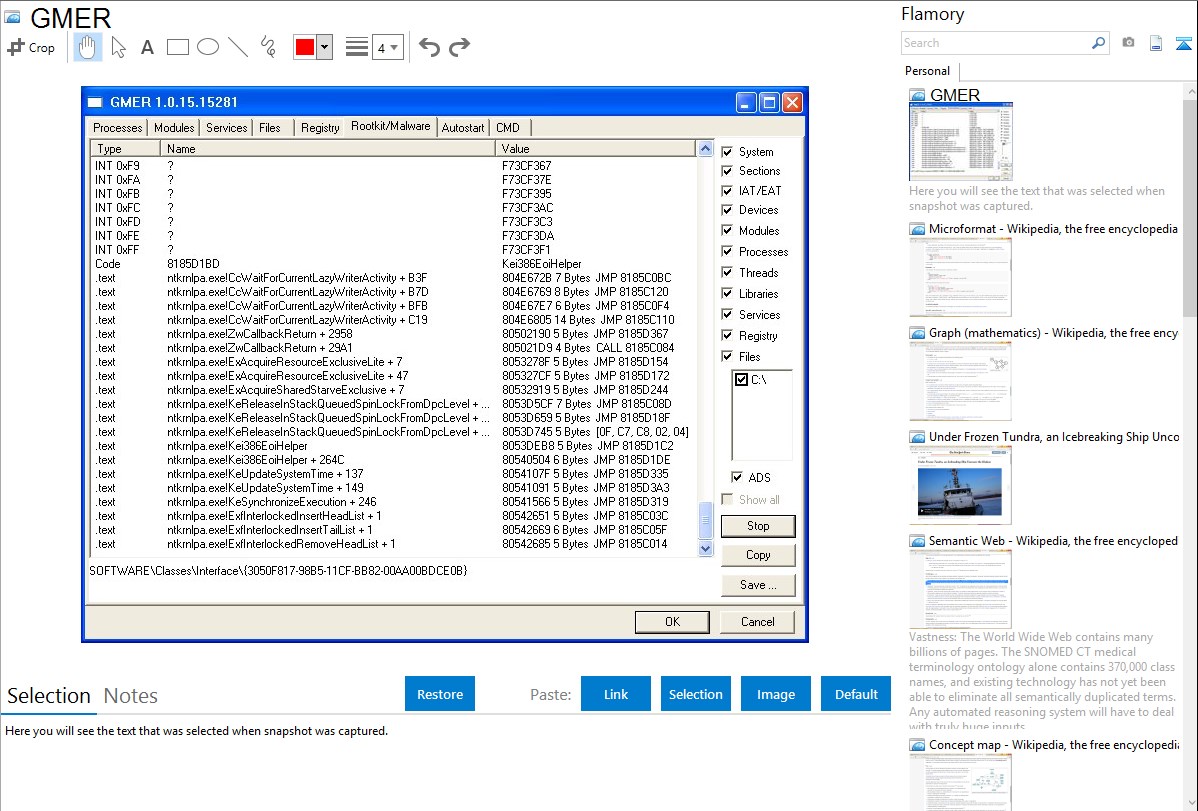Select the straight line tool
The width and height of the screenshot is (1198, 811).
pos(238,47)
